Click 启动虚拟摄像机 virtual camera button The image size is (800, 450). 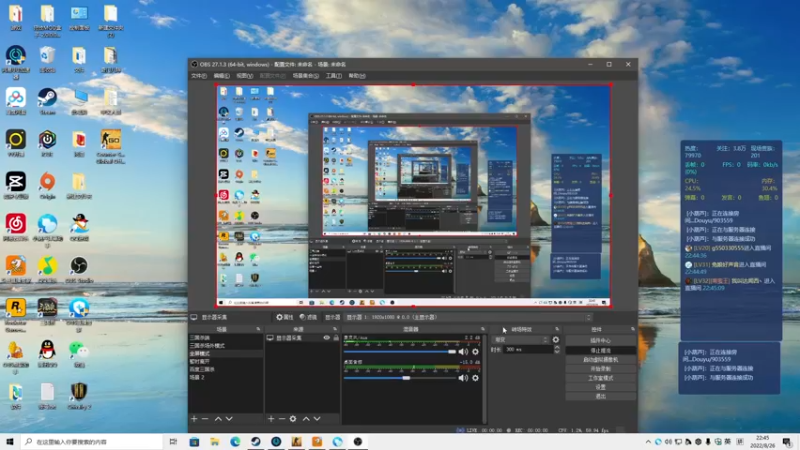pos(601,360)
